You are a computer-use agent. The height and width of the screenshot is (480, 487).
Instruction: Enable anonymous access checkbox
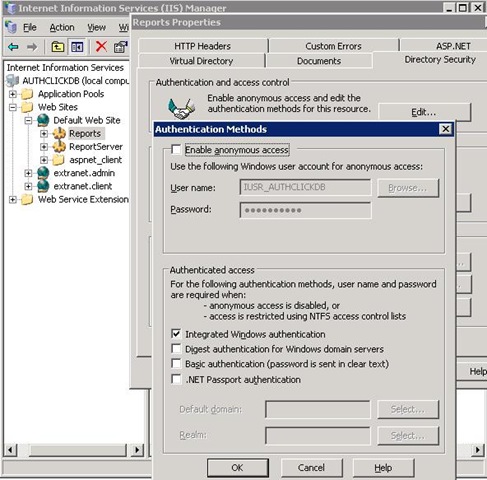176,149
